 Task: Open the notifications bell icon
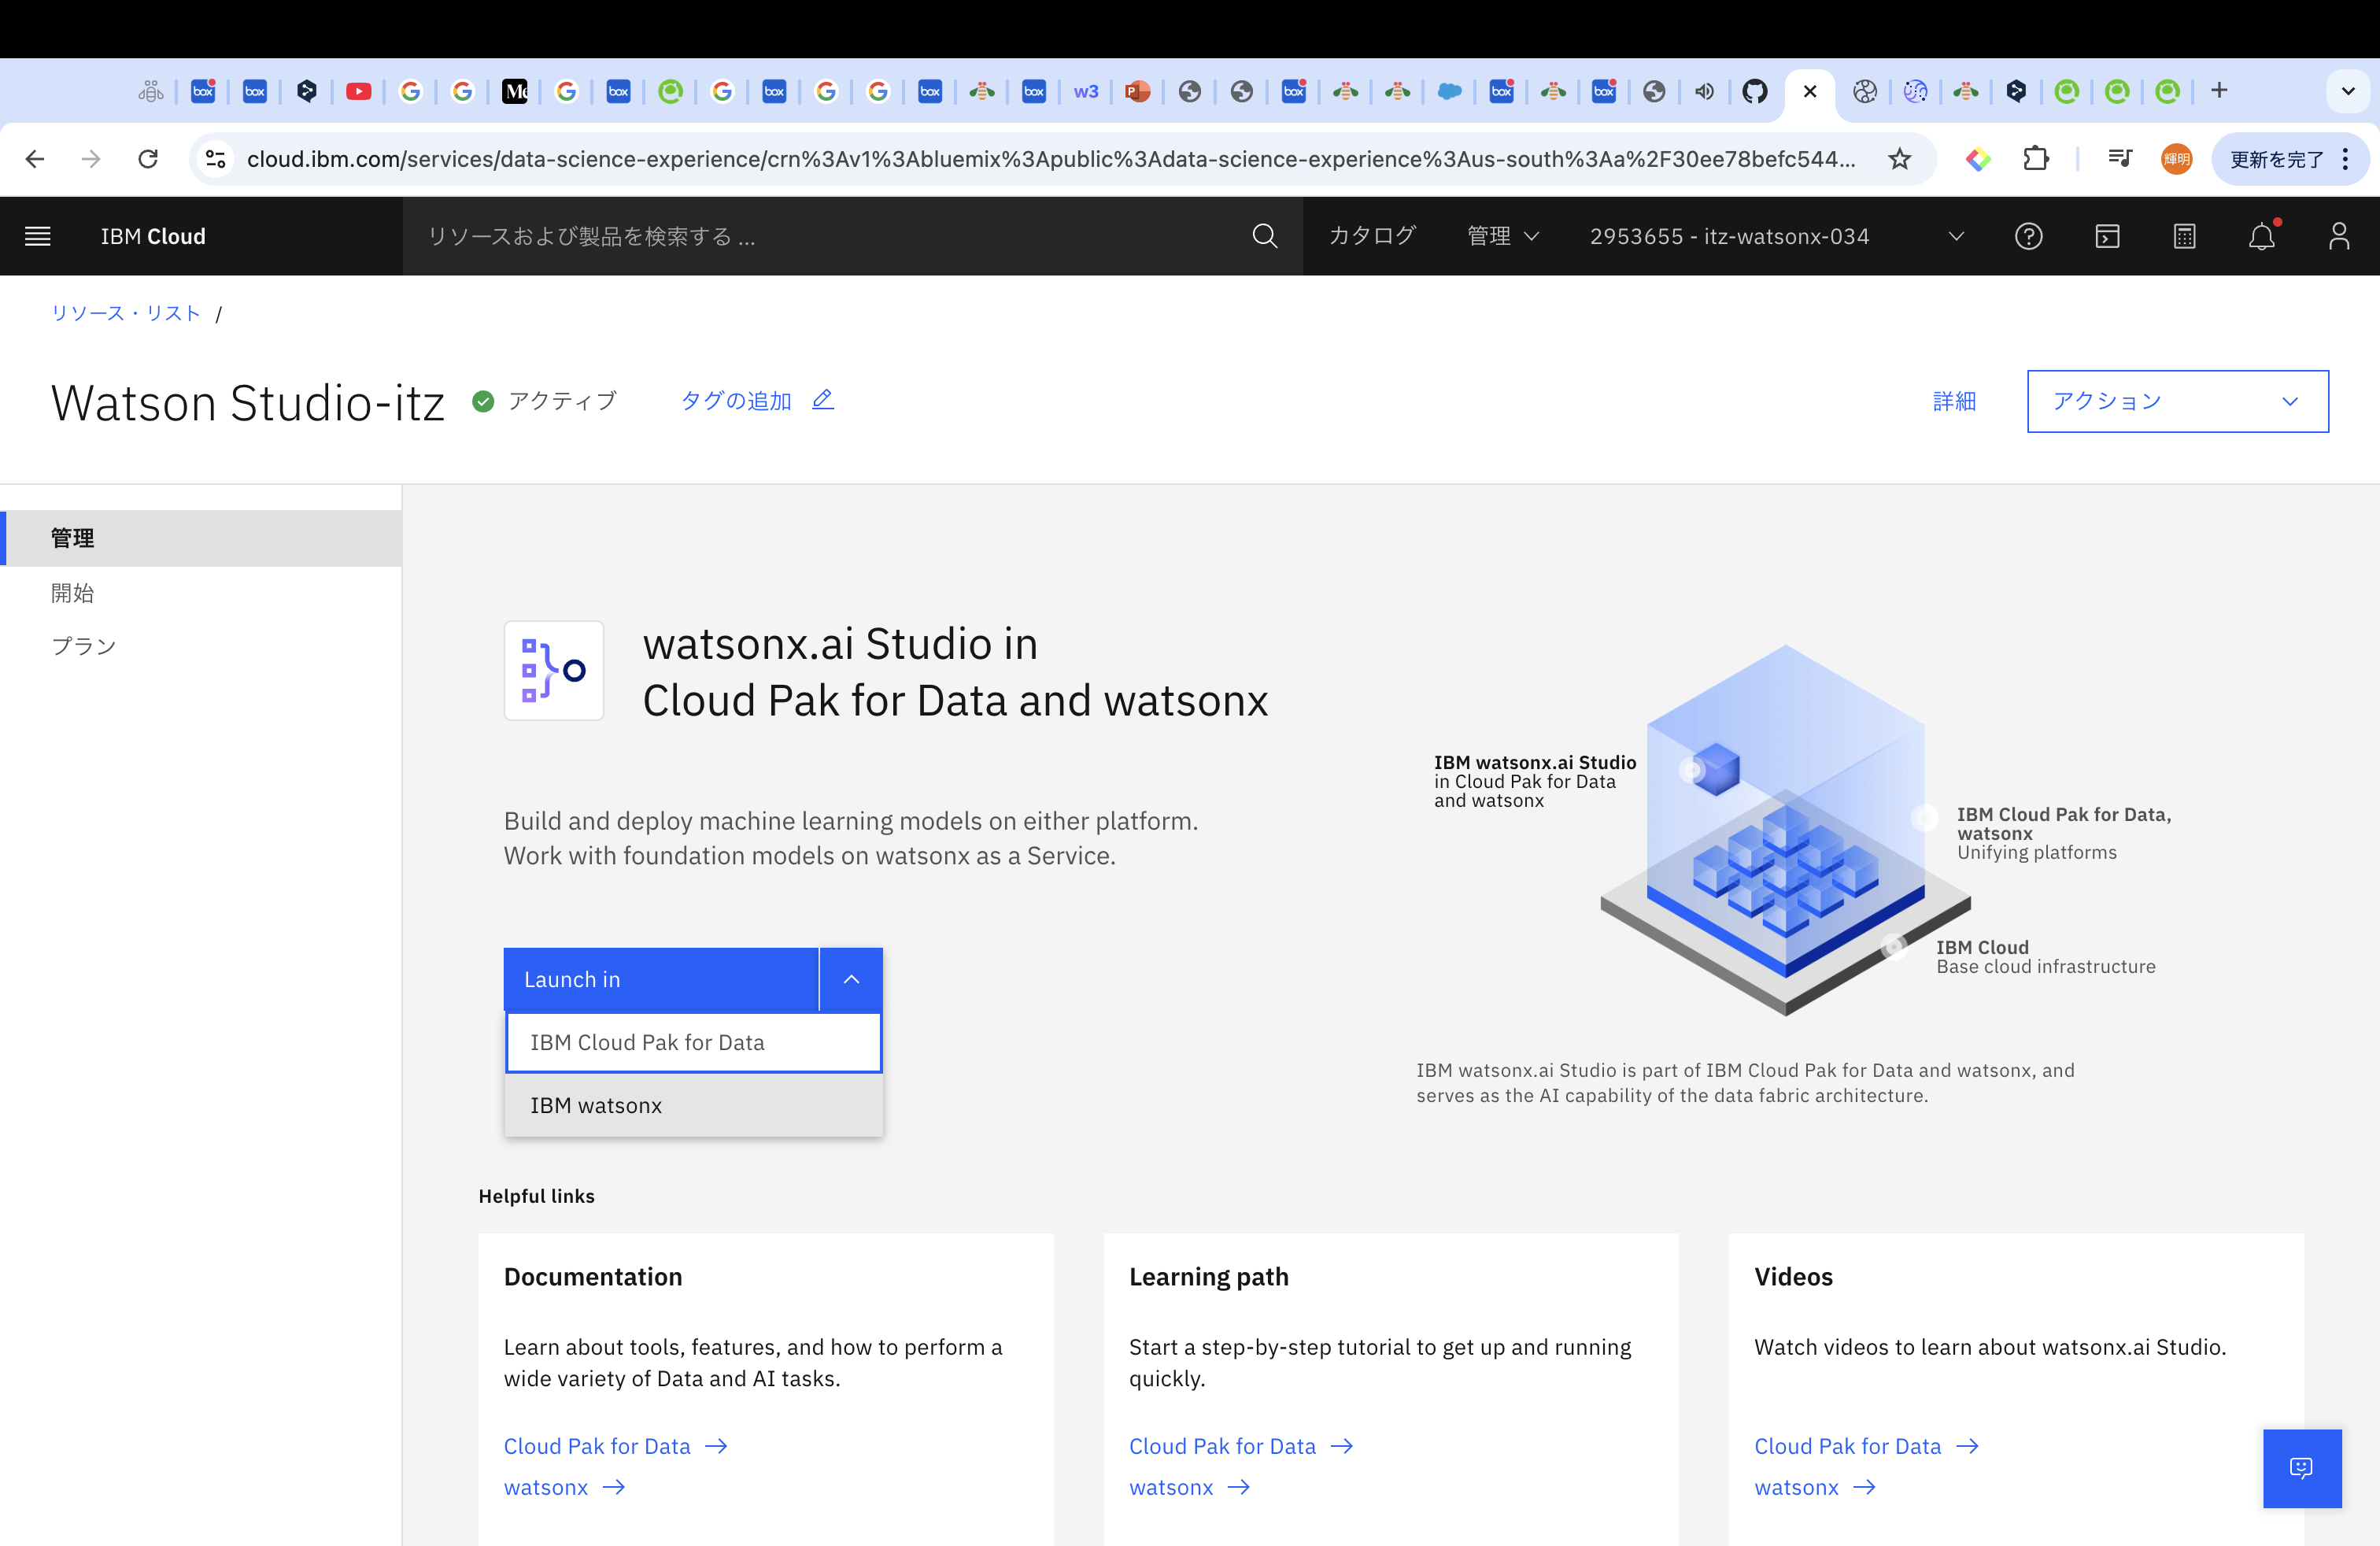tap(2261, 236)
